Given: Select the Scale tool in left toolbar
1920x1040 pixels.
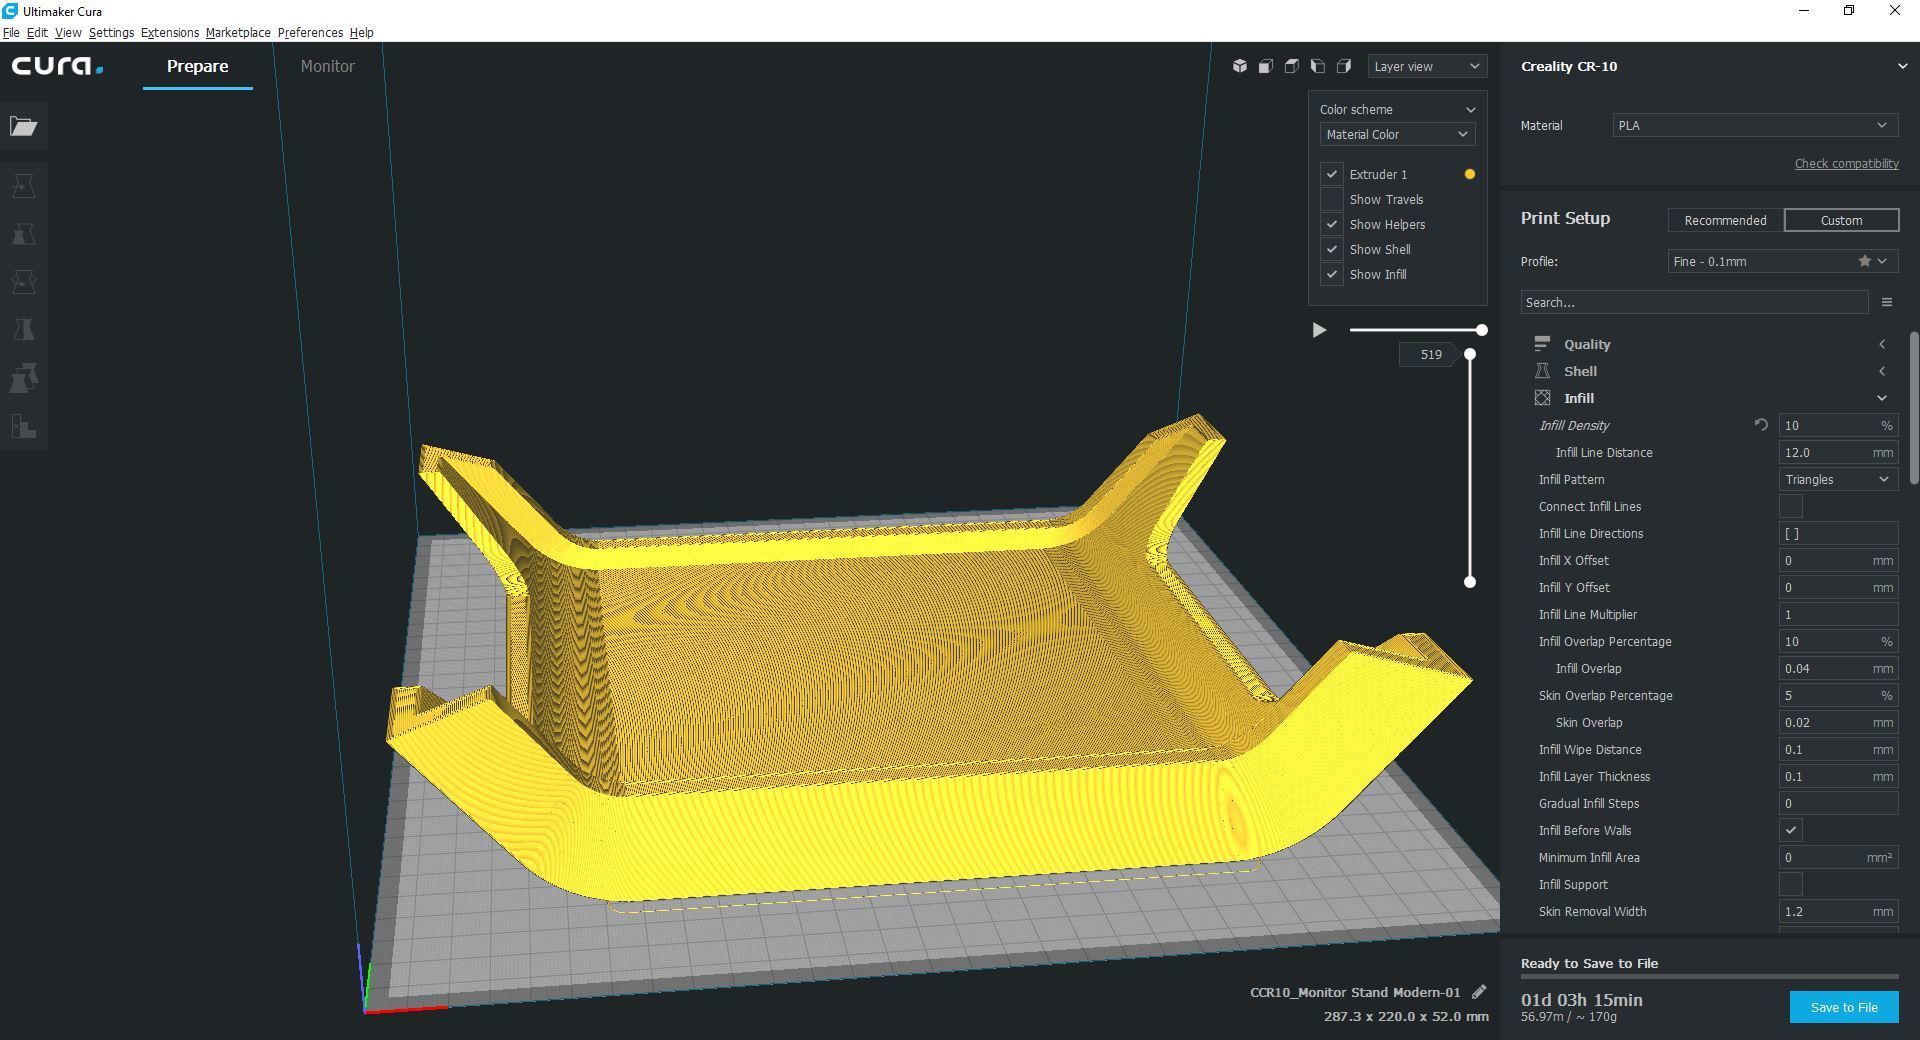Looking at the screenshot, I should tap(24, 234).
